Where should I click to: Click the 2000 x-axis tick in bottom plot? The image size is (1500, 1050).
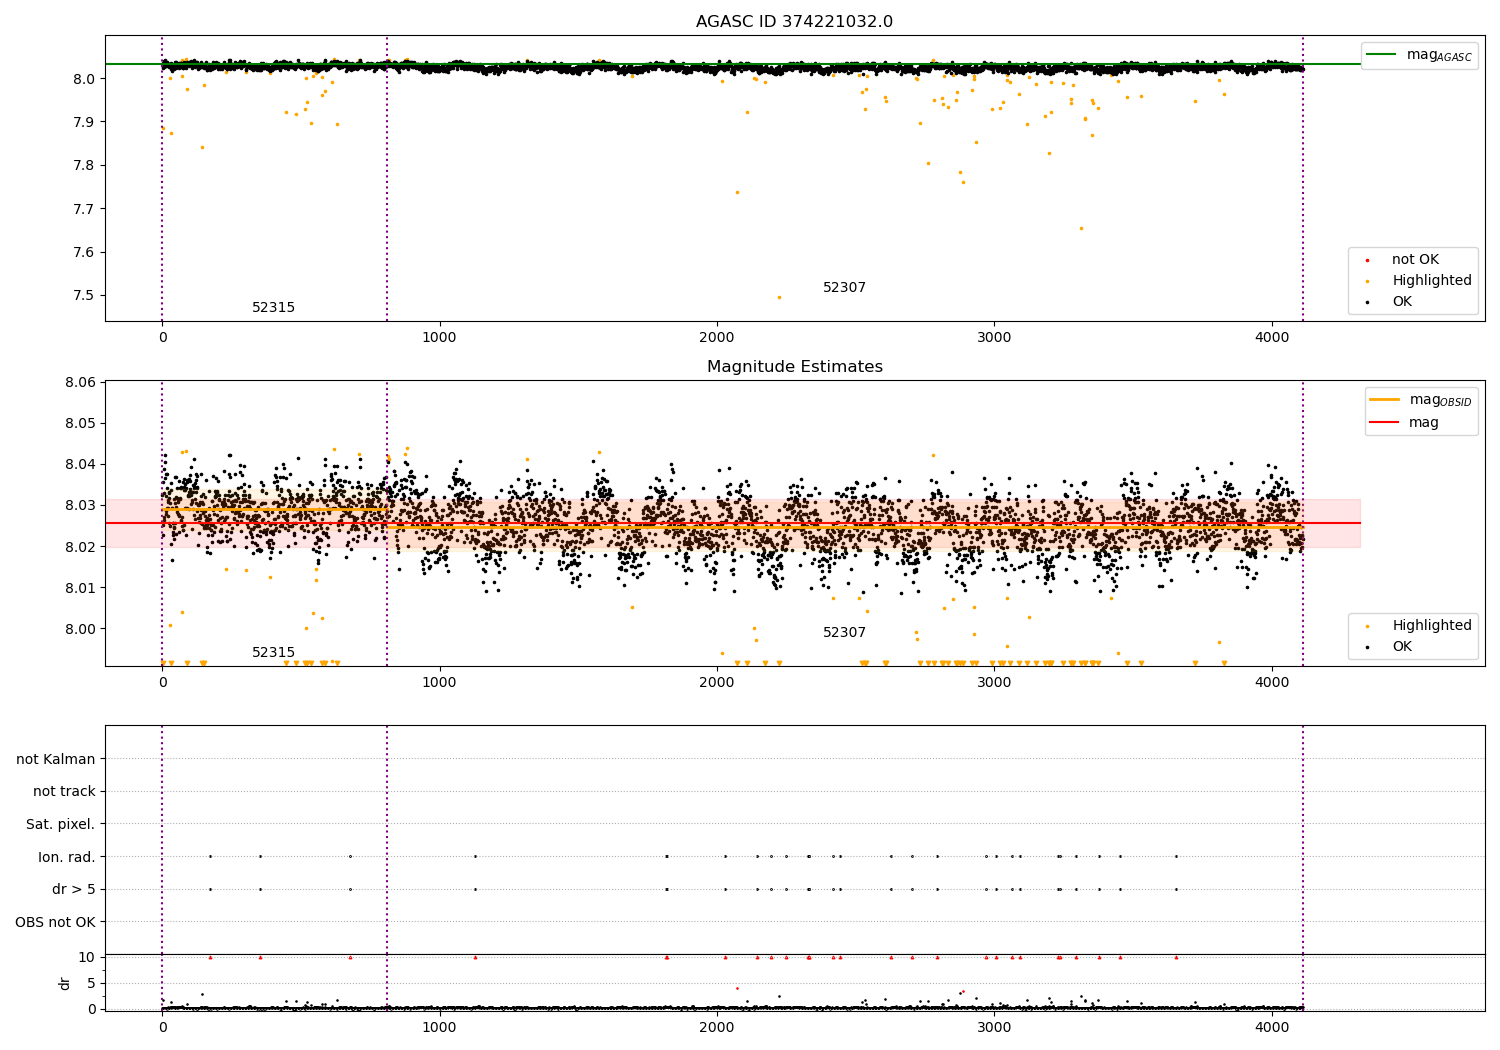[717, 1027]
